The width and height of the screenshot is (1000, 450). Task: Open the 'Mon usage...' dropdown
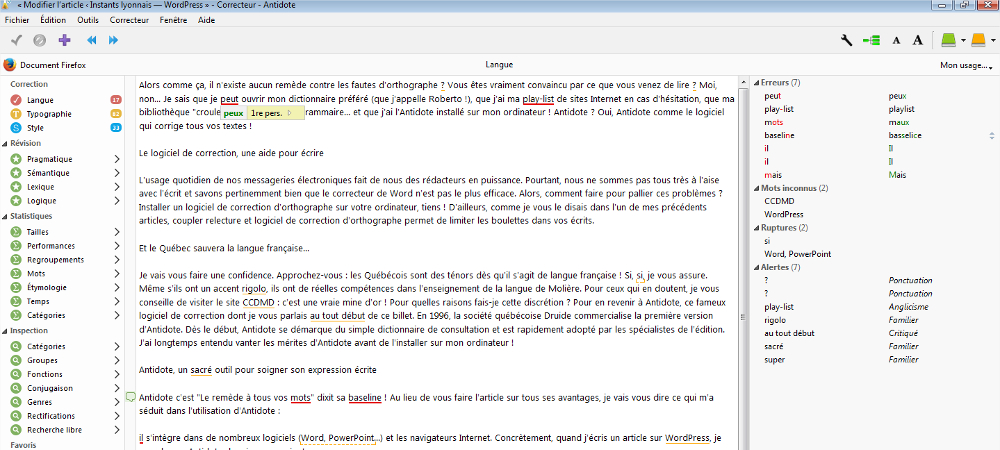(x=967, y=65)
